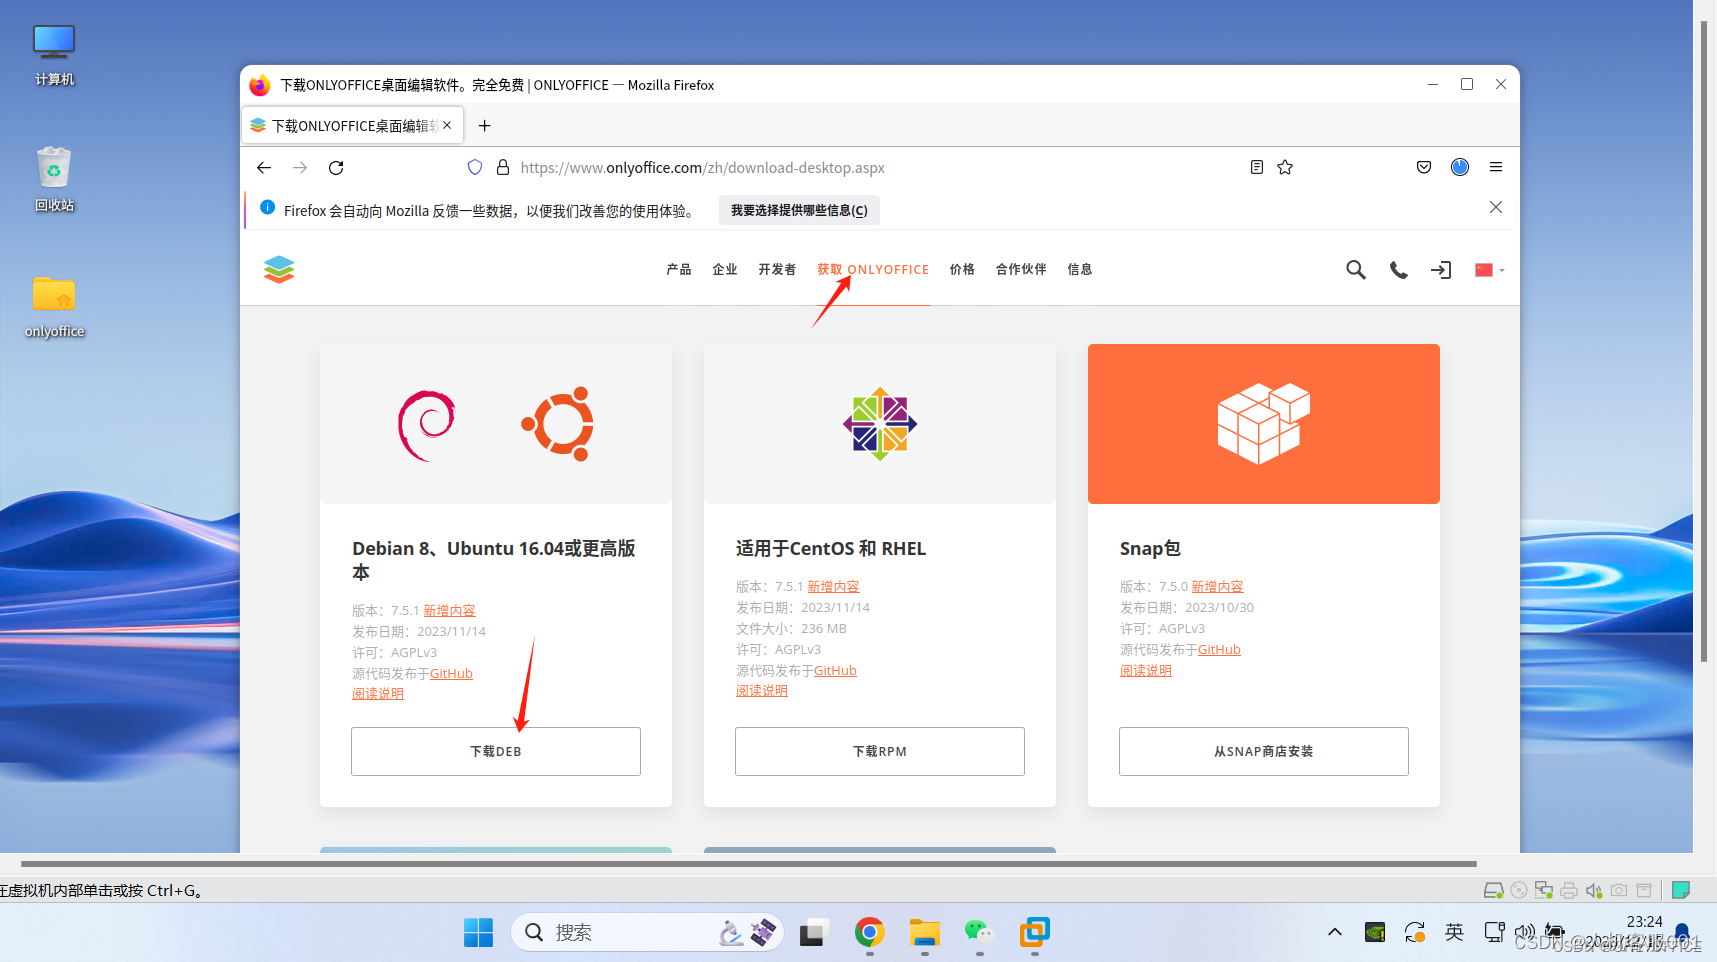Open the website search icon
Screen dimensions: 1717x962
coord(1356,269)
